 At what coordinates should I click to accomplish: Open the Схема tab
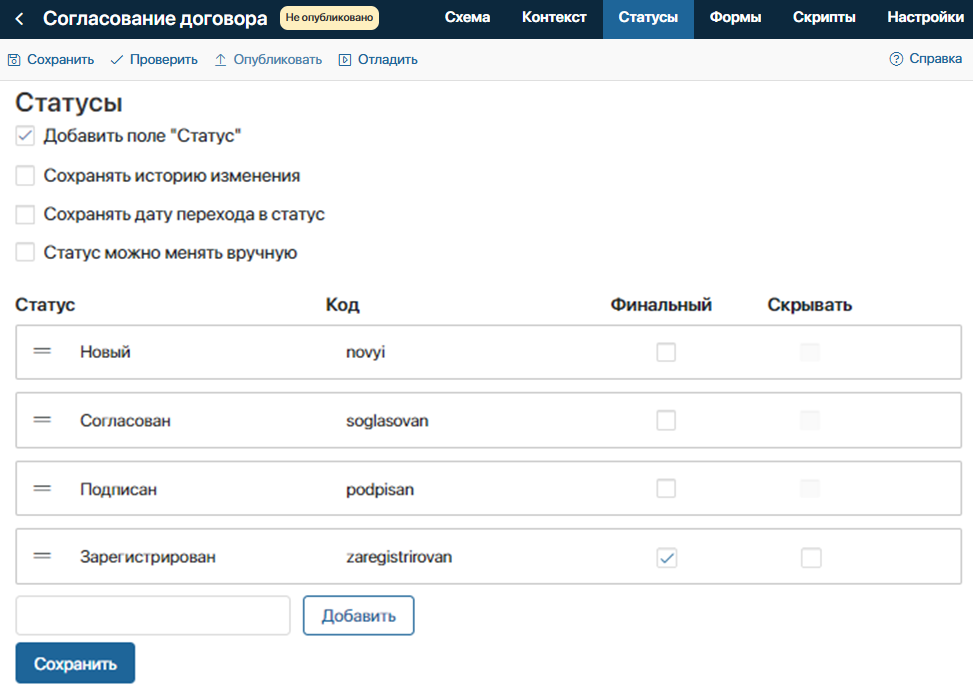click(x=467, y=17)
